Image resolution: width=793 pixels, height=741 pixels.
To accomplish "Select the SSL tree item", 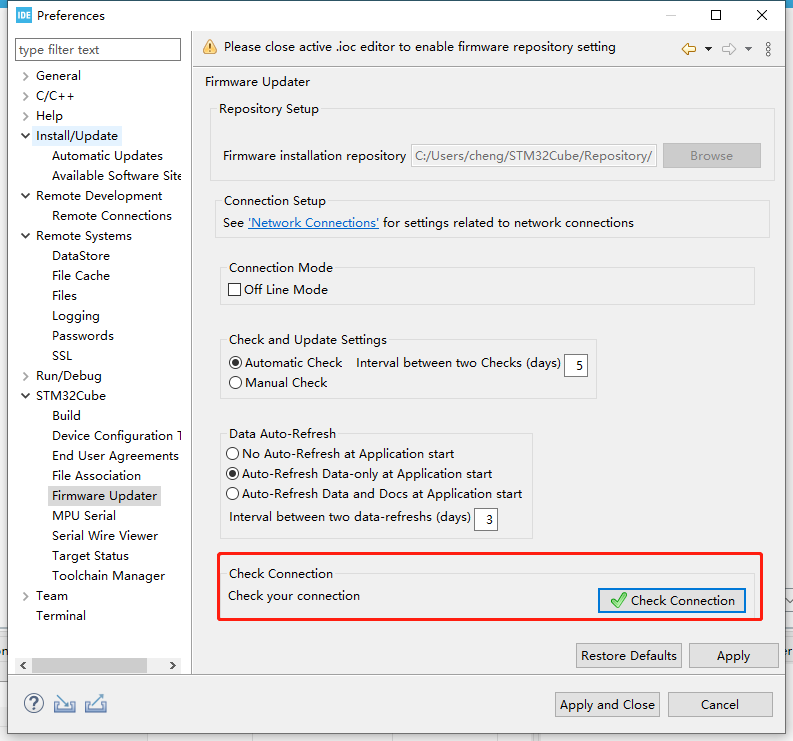I will pyautogui.click(x=62, y=356).
